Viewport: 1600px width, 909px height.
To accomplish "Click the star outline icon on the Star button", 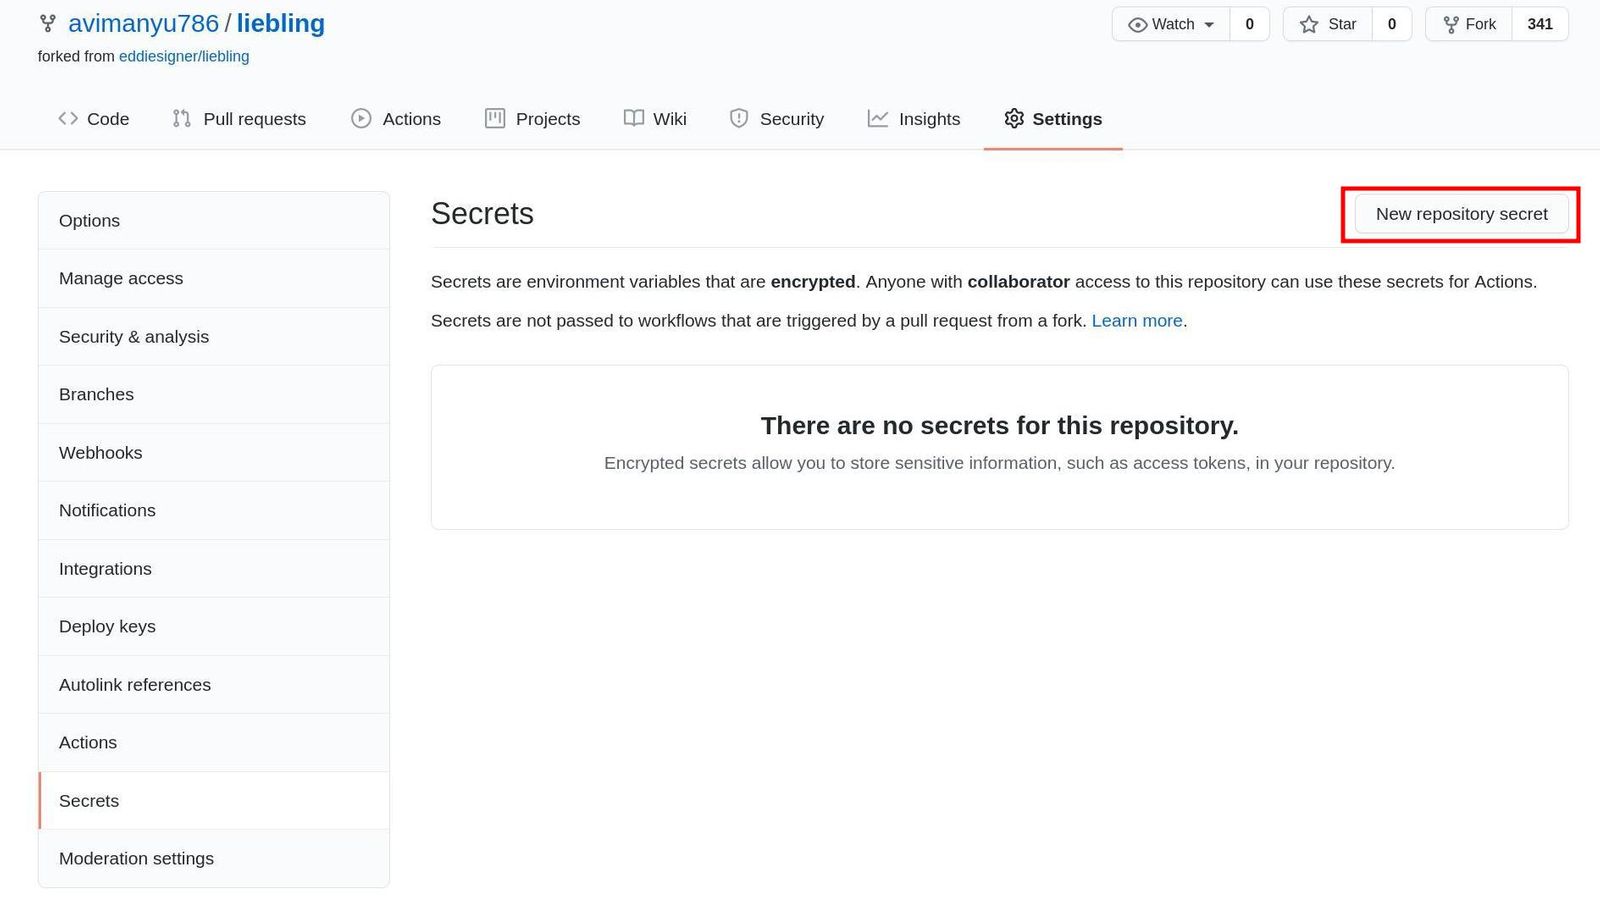I will click(1308, 24).
